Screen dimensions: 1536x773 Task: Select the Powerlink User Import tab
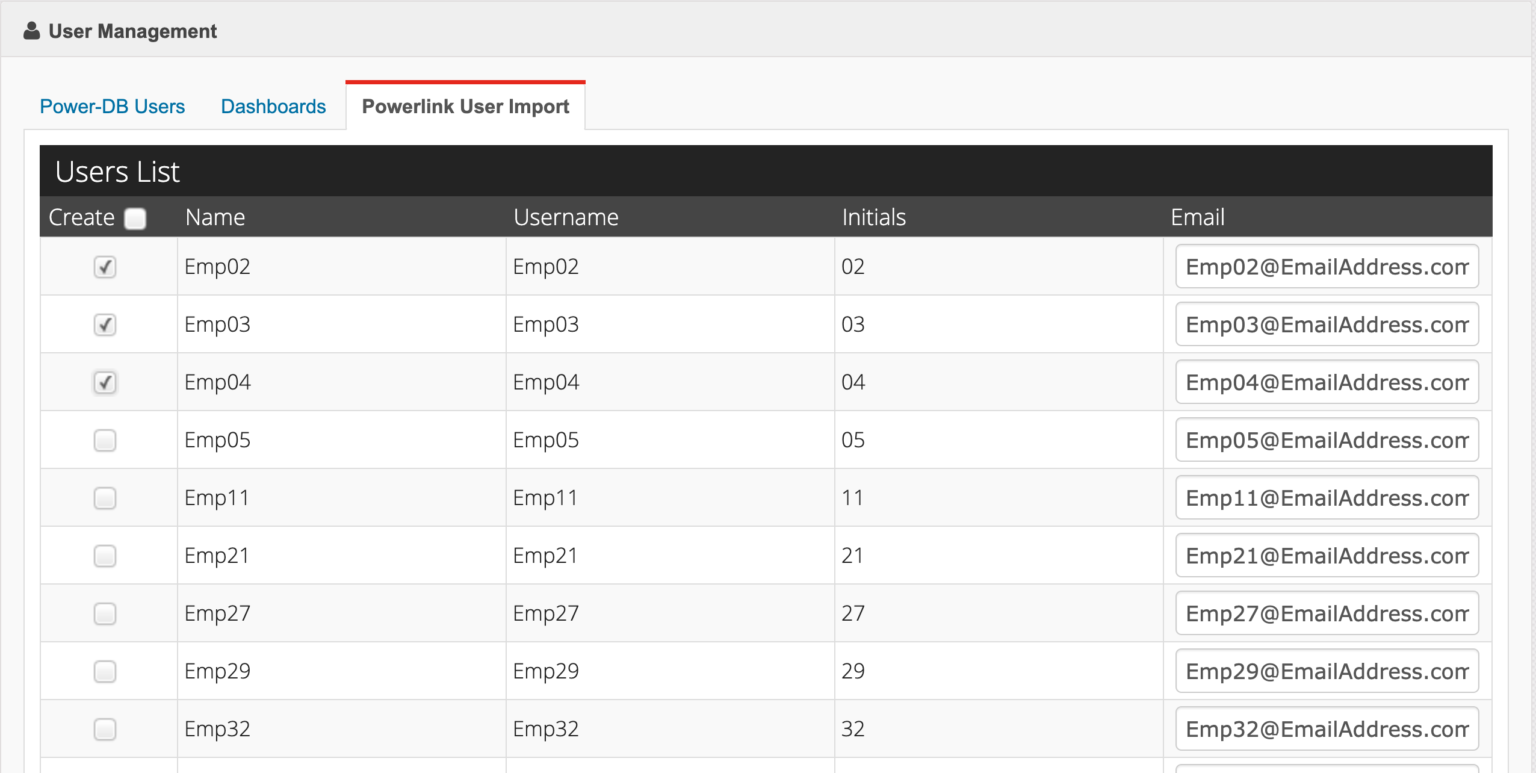[465, 104]
